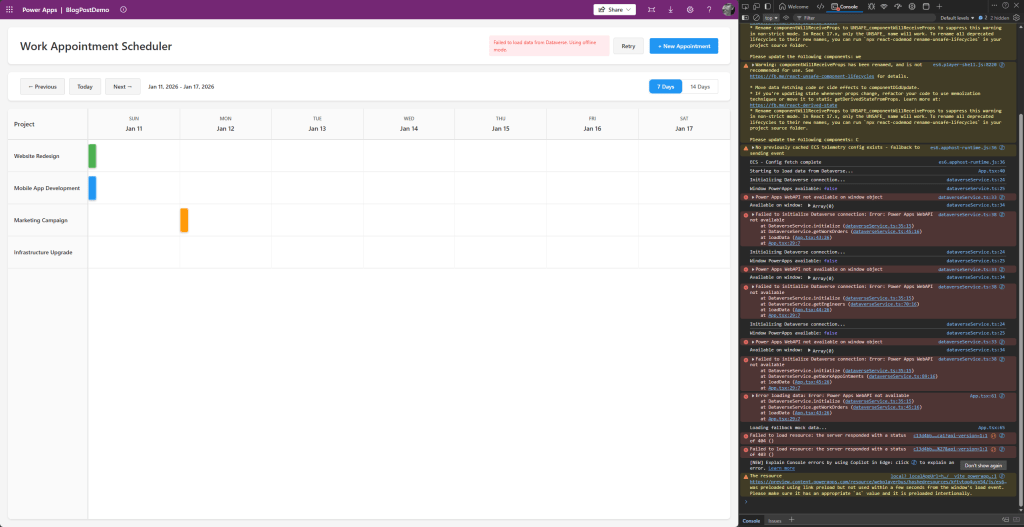The image size is (1024, 527).
Task: Open the Default levels dropdown
Action: 956,18
